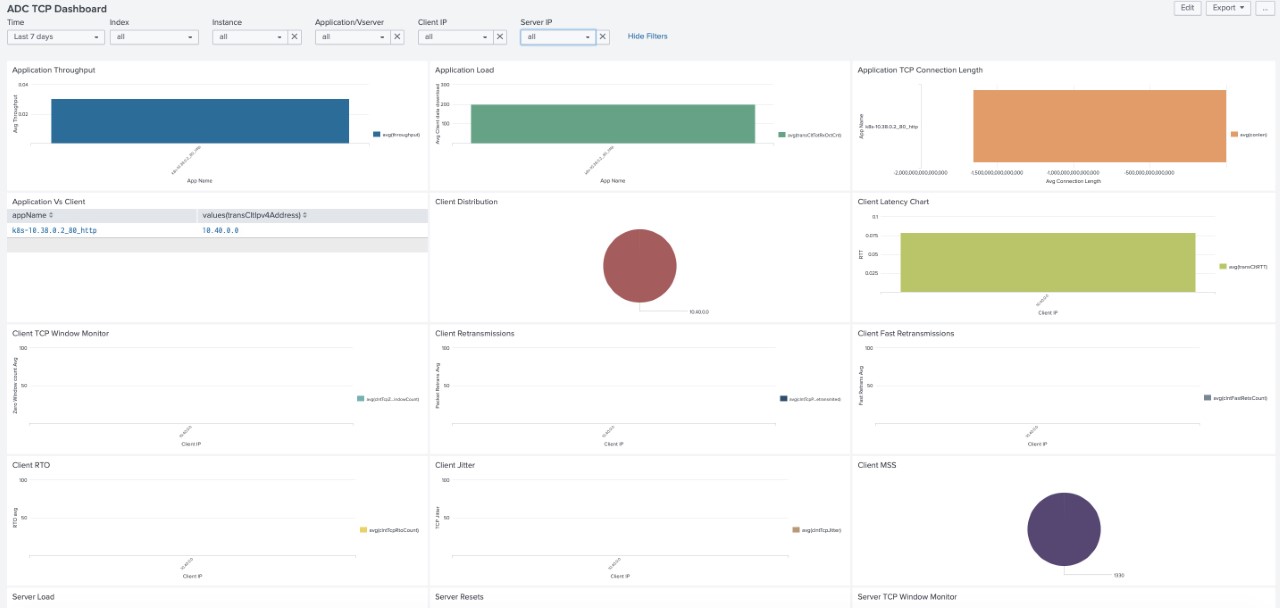Open the Index dropdown
Image resolution: width=1280 pixels, height=608 pixels.
coord(154,37)
